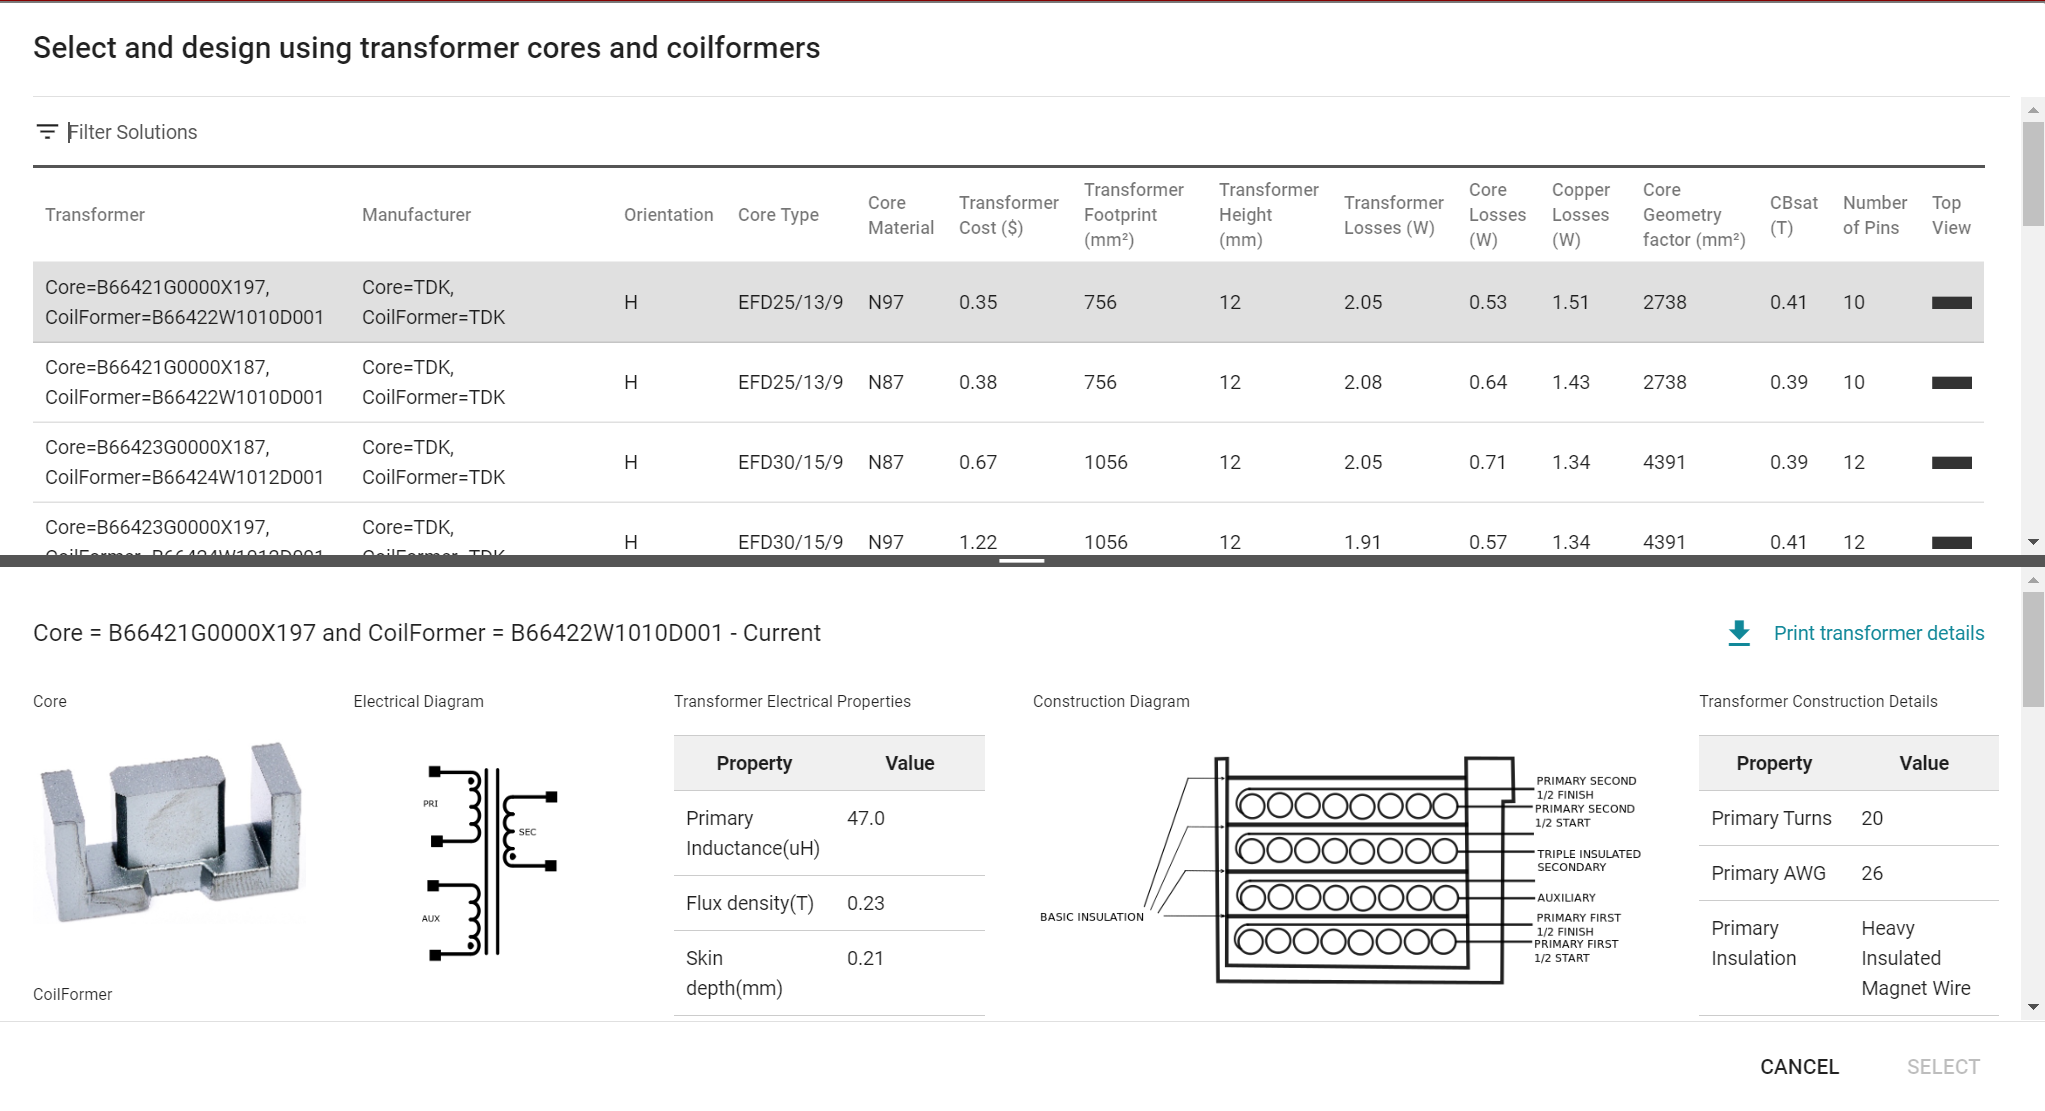Sort by CBsat (T) header

[x=1793, y=215]
